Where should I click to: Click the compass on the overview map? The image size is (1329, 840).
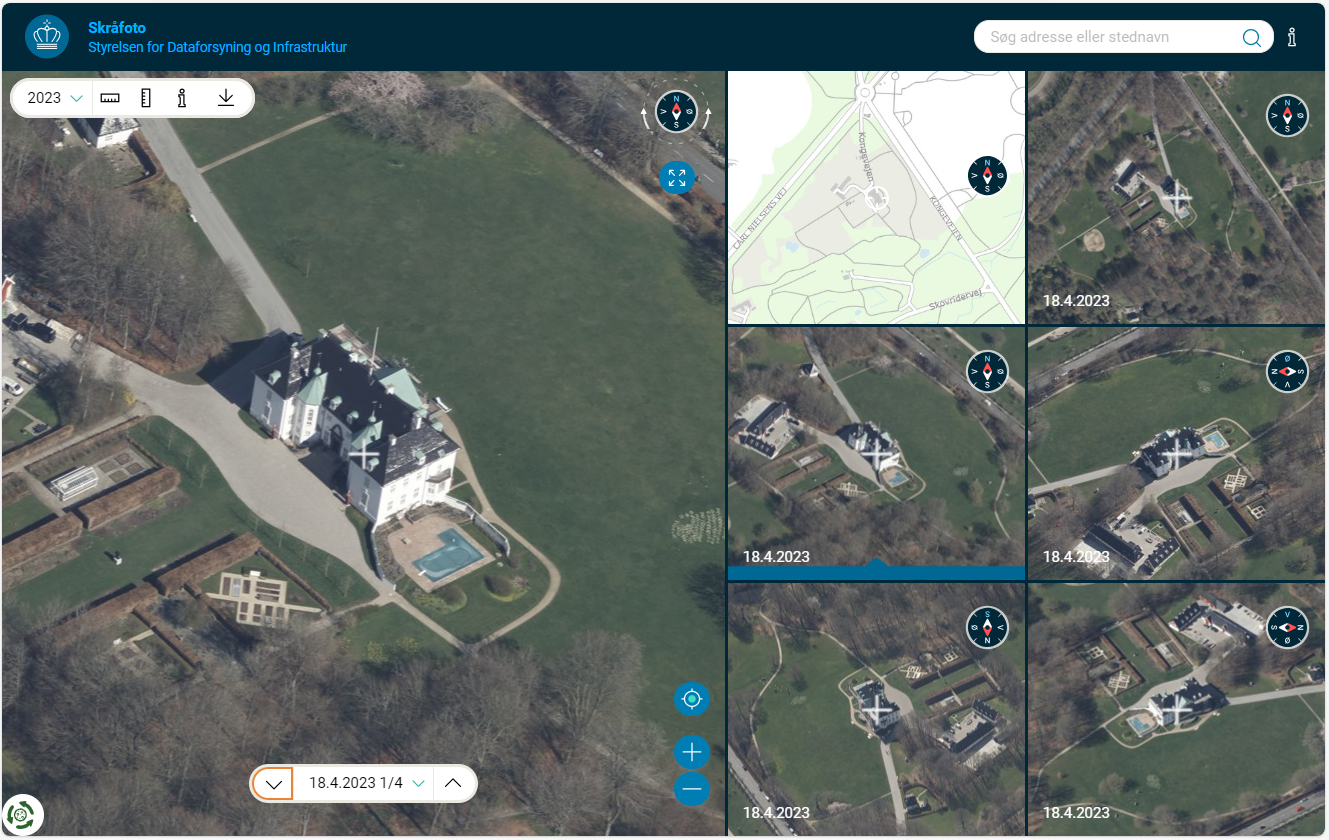988,175
